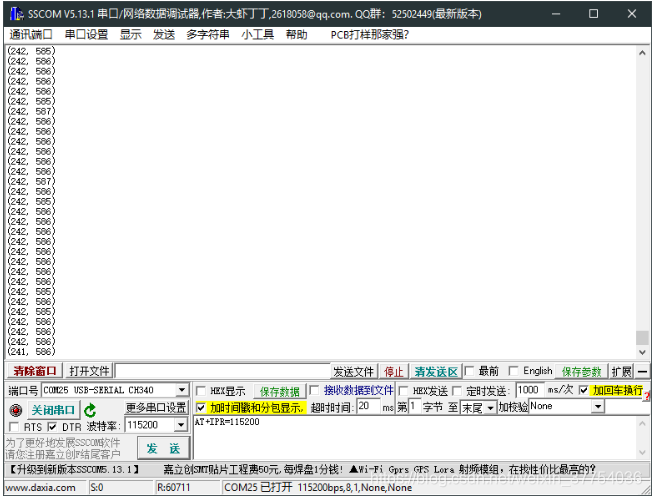The height and width of the screenshot is (497, 652).
Task: Click the 关闭串口 button
Action: [53, 410]
